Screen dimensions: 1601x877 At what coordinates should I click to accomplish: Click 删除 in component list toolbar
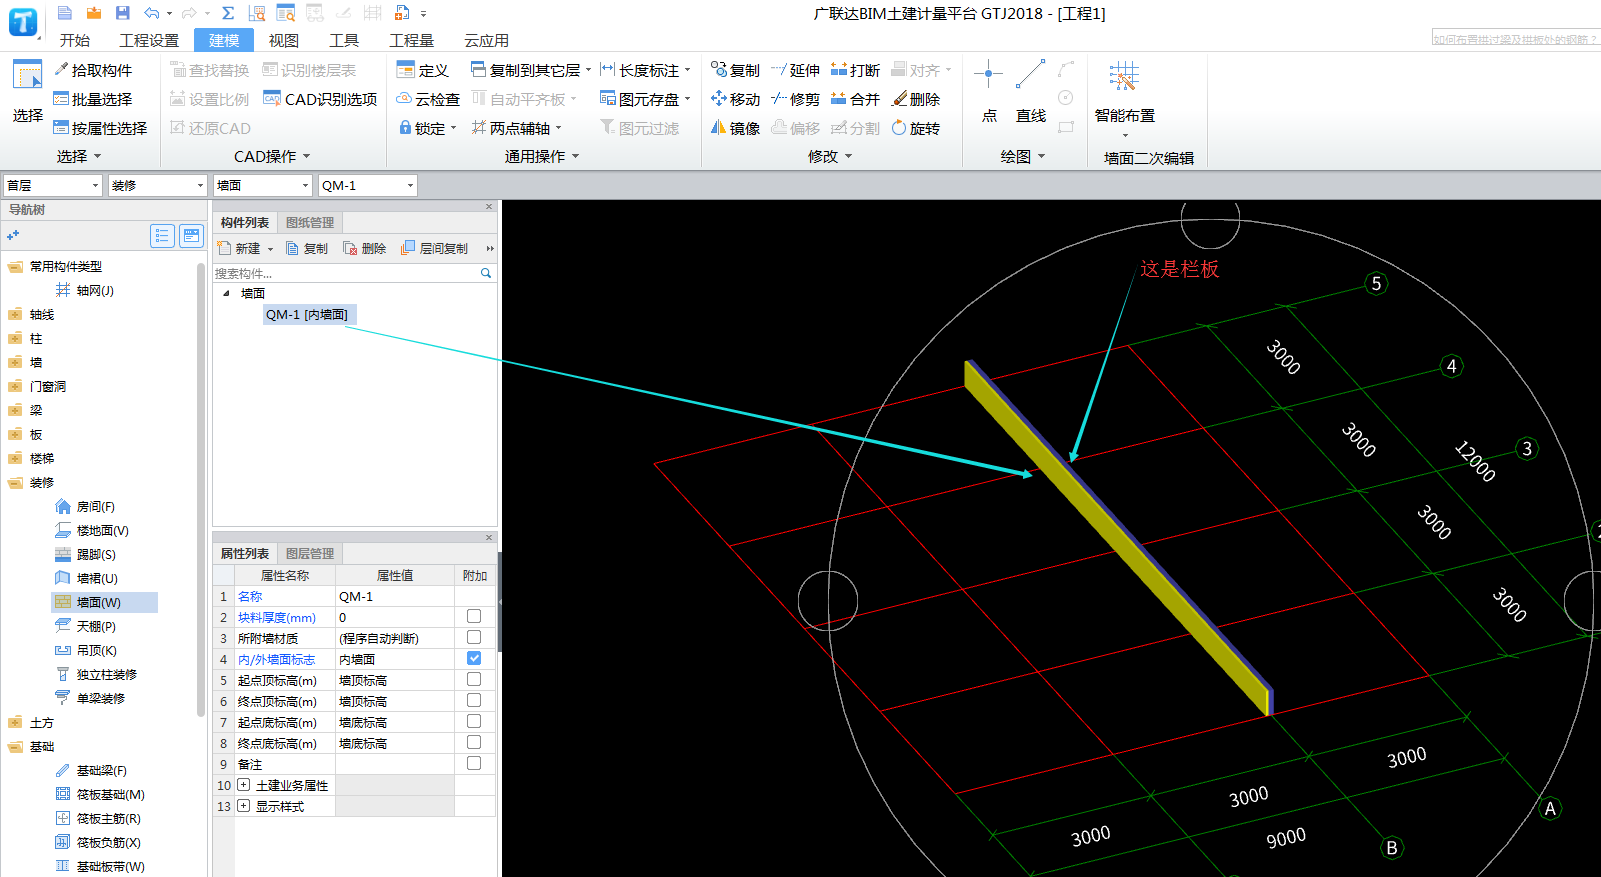365,248
